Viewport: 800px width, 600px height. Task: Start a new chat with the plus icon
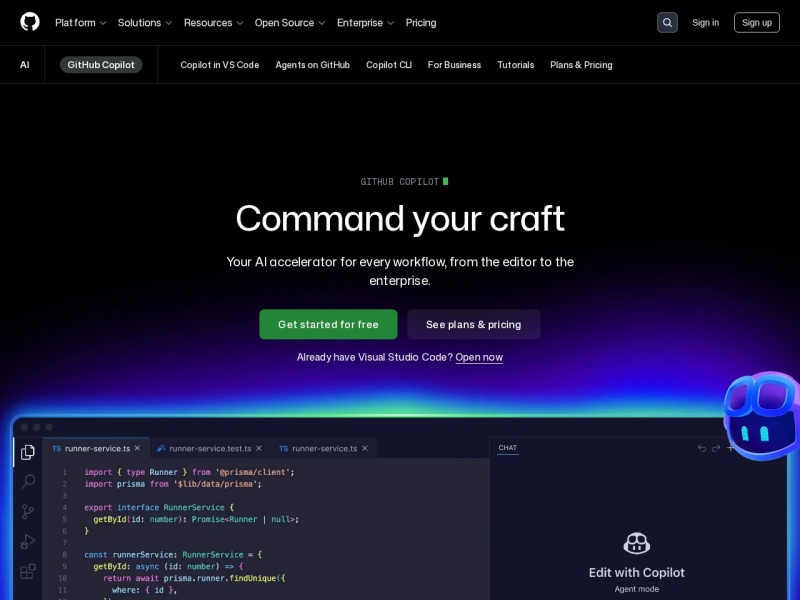730,448
